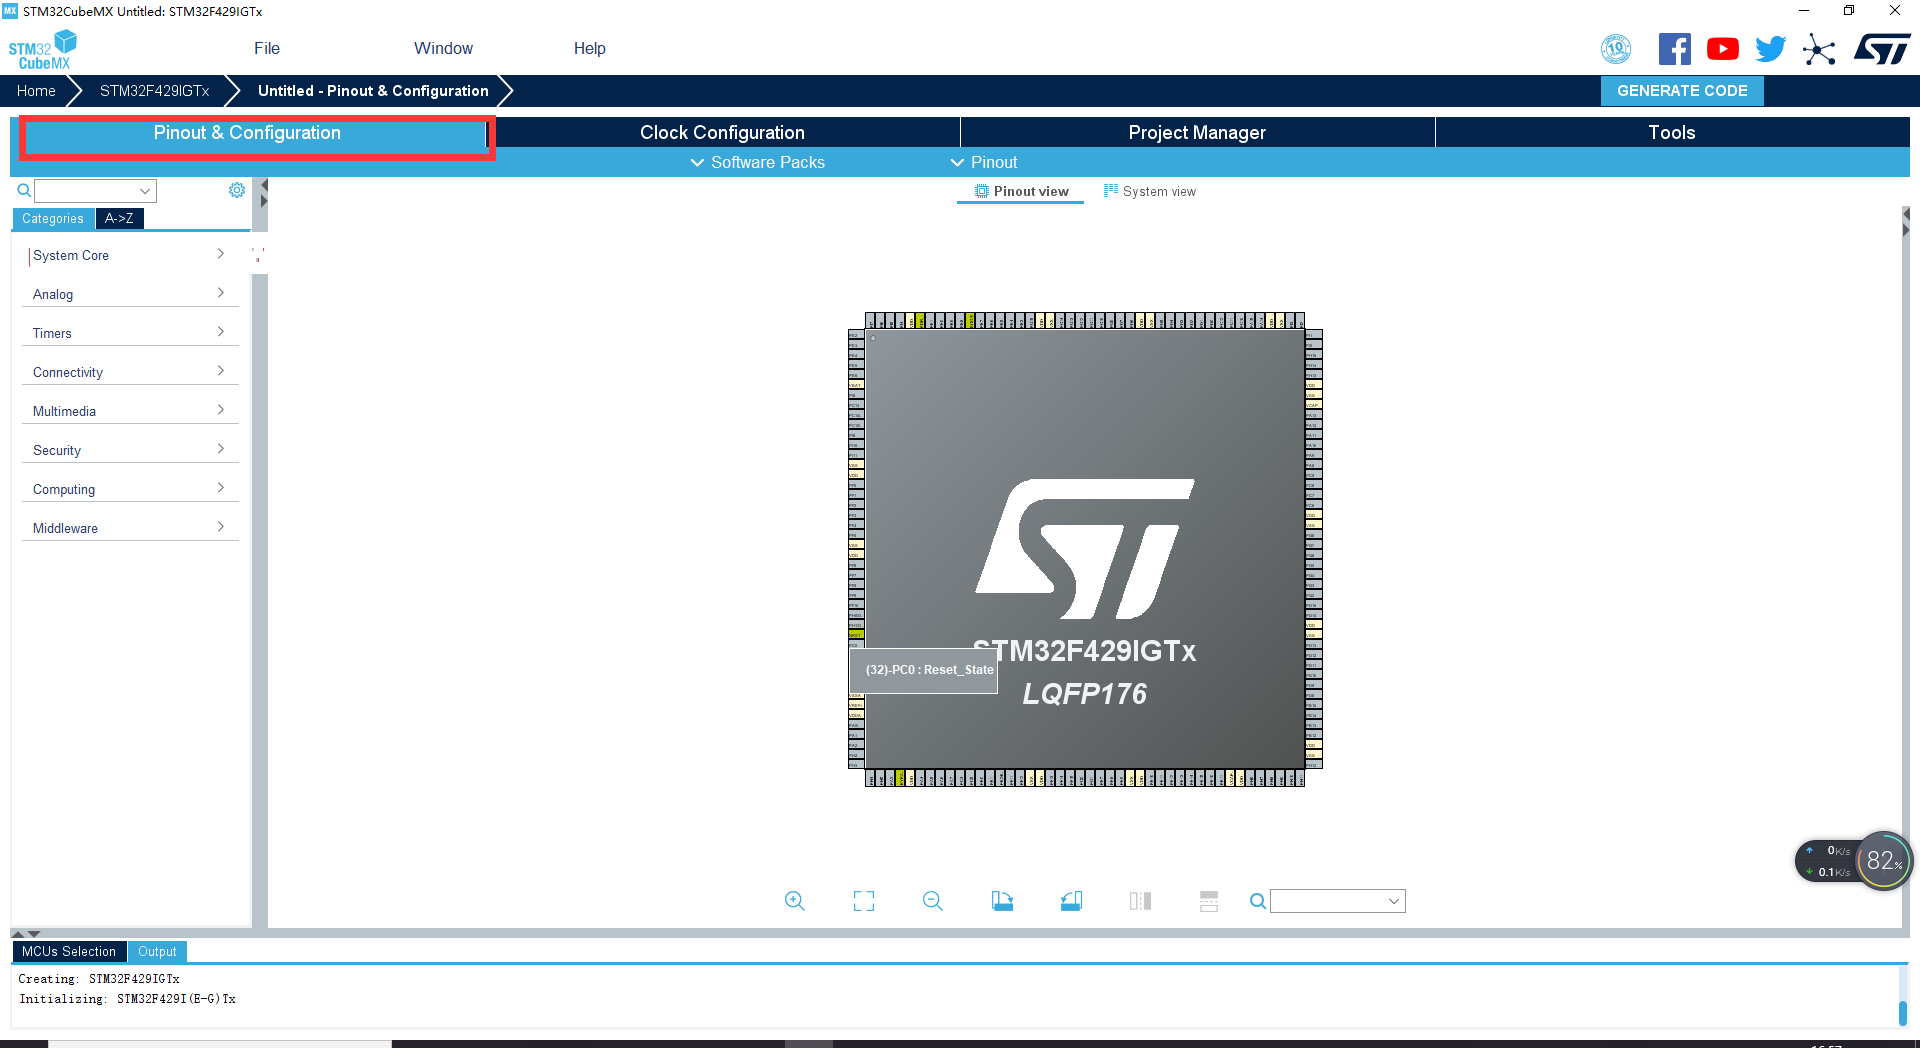Click the zoom in icon below the chip
Screen dimensions: 1920x1048
[x=794, y=900]
